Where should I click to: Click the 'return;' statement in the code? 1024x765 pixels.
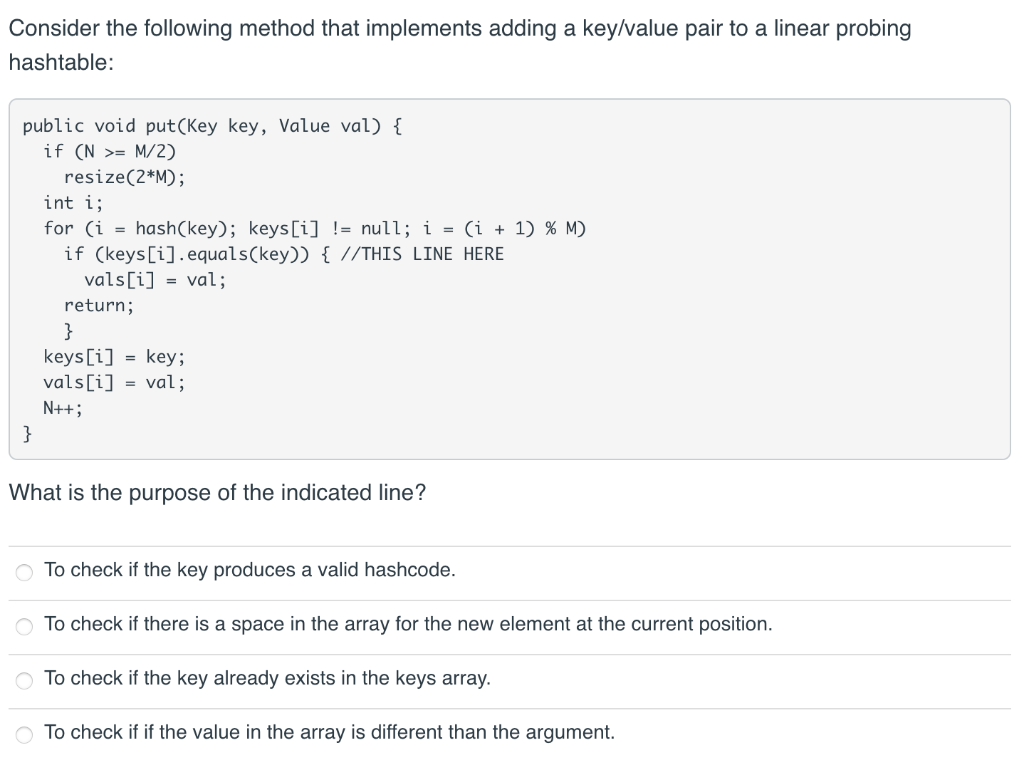tap(99, 305)
